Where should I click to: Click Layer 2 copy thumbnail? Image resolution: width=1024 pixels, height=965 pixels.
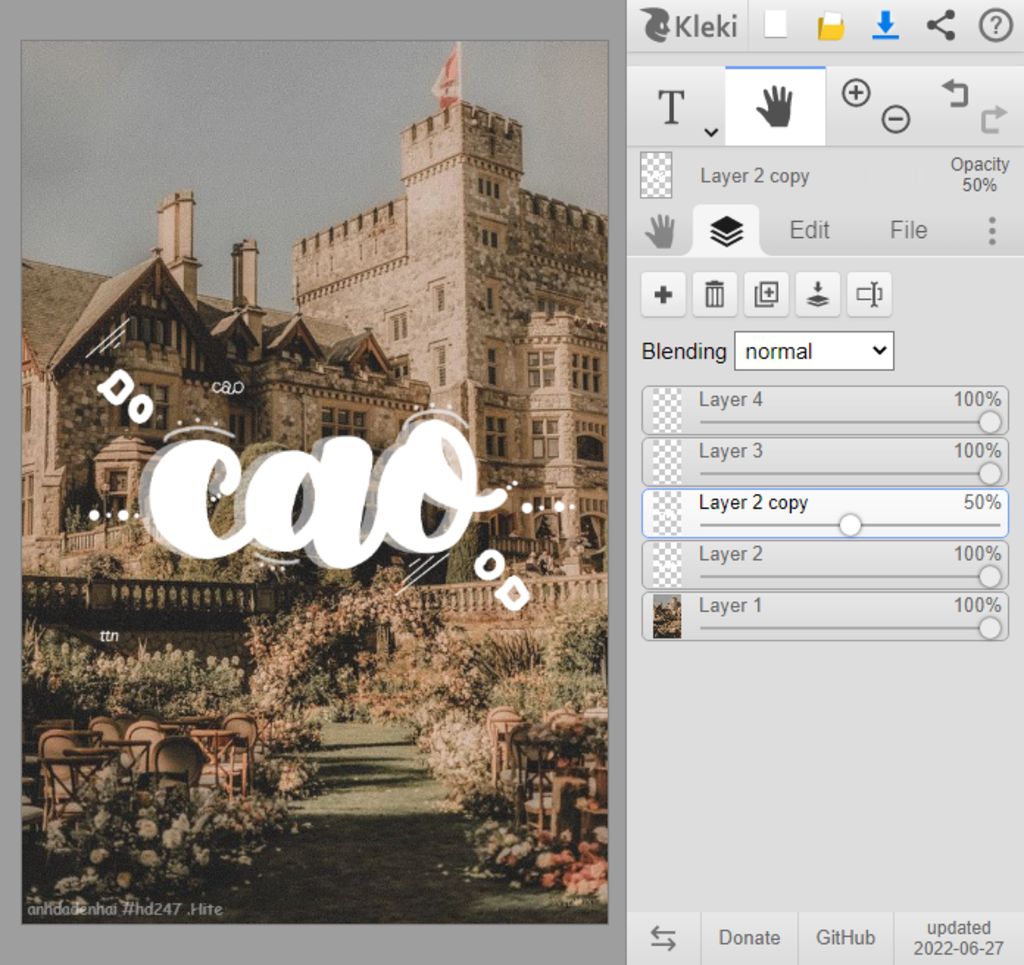point(667,513)
